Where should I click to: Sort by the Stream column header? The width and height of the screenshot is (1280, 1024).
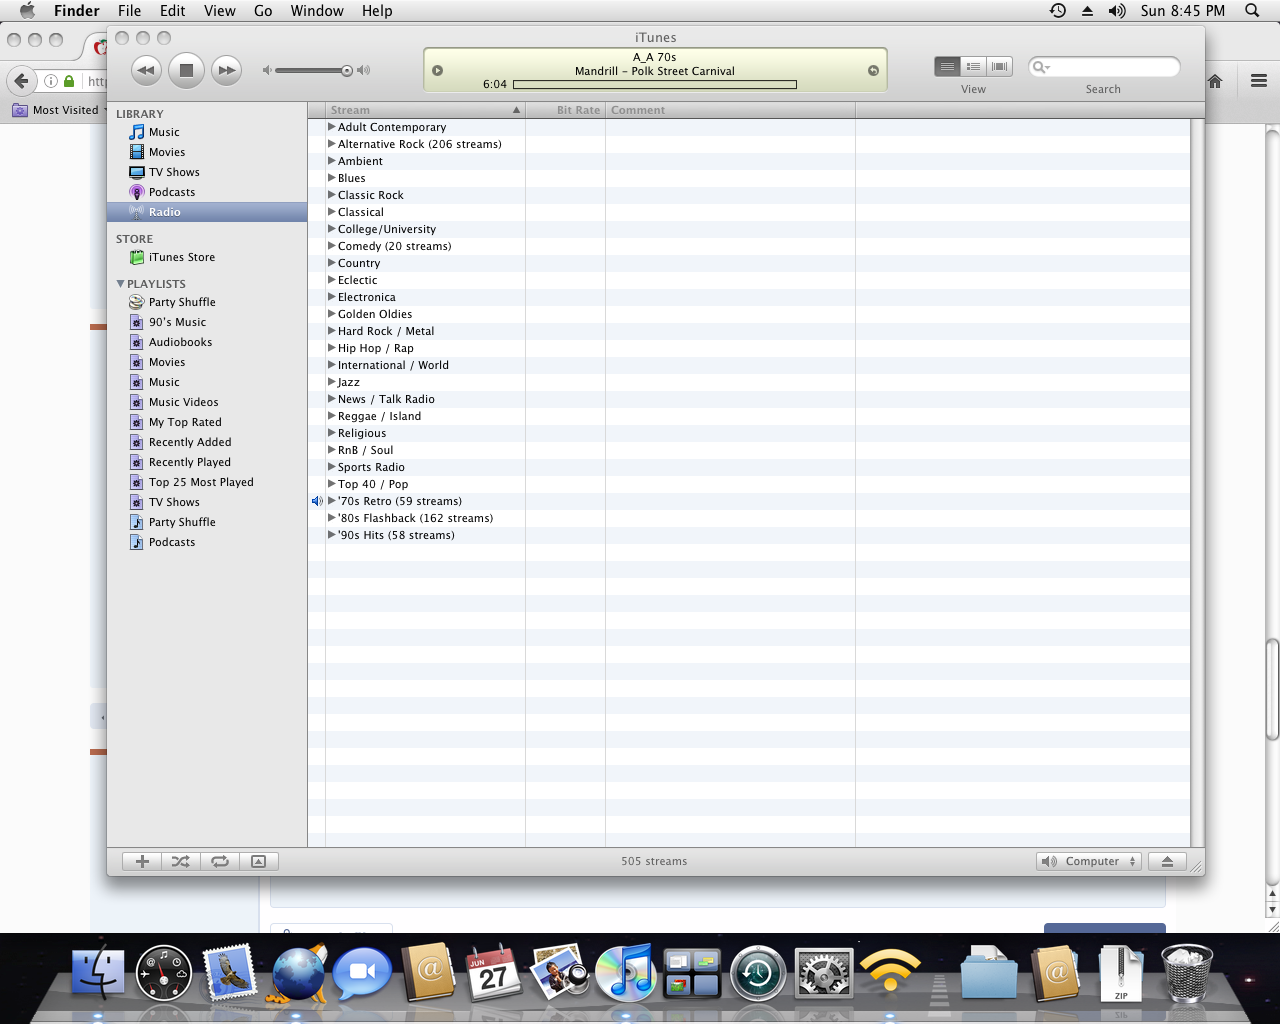[x=425, y=110]
